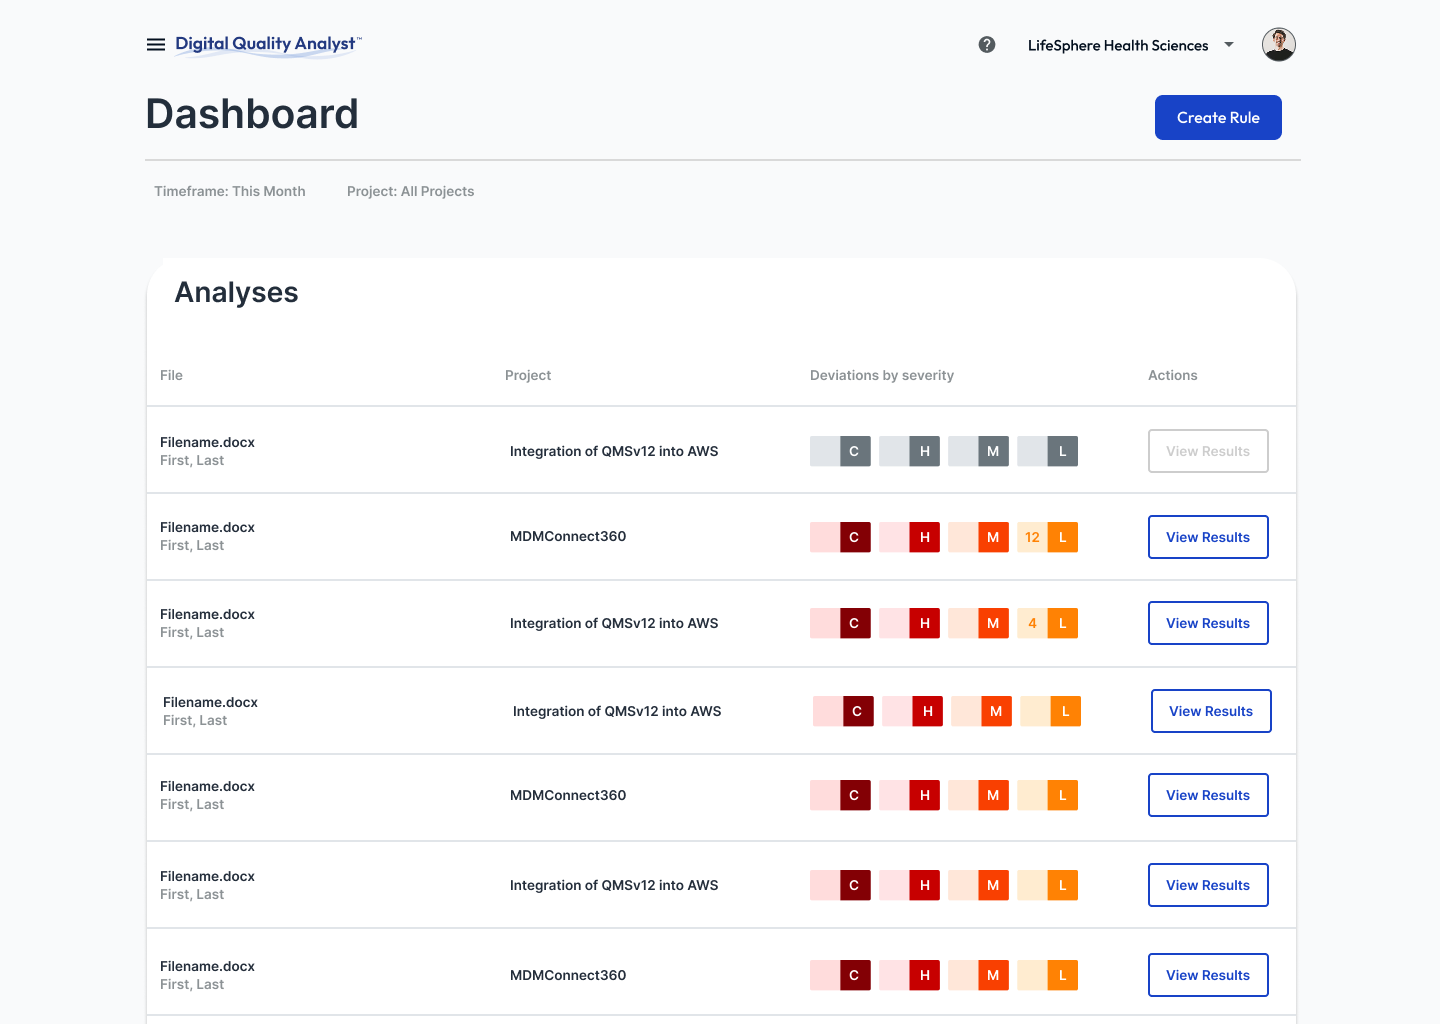Click the orange L badge showing 4
The image size is (1440, 1024).
click(x=1062, y=623)
